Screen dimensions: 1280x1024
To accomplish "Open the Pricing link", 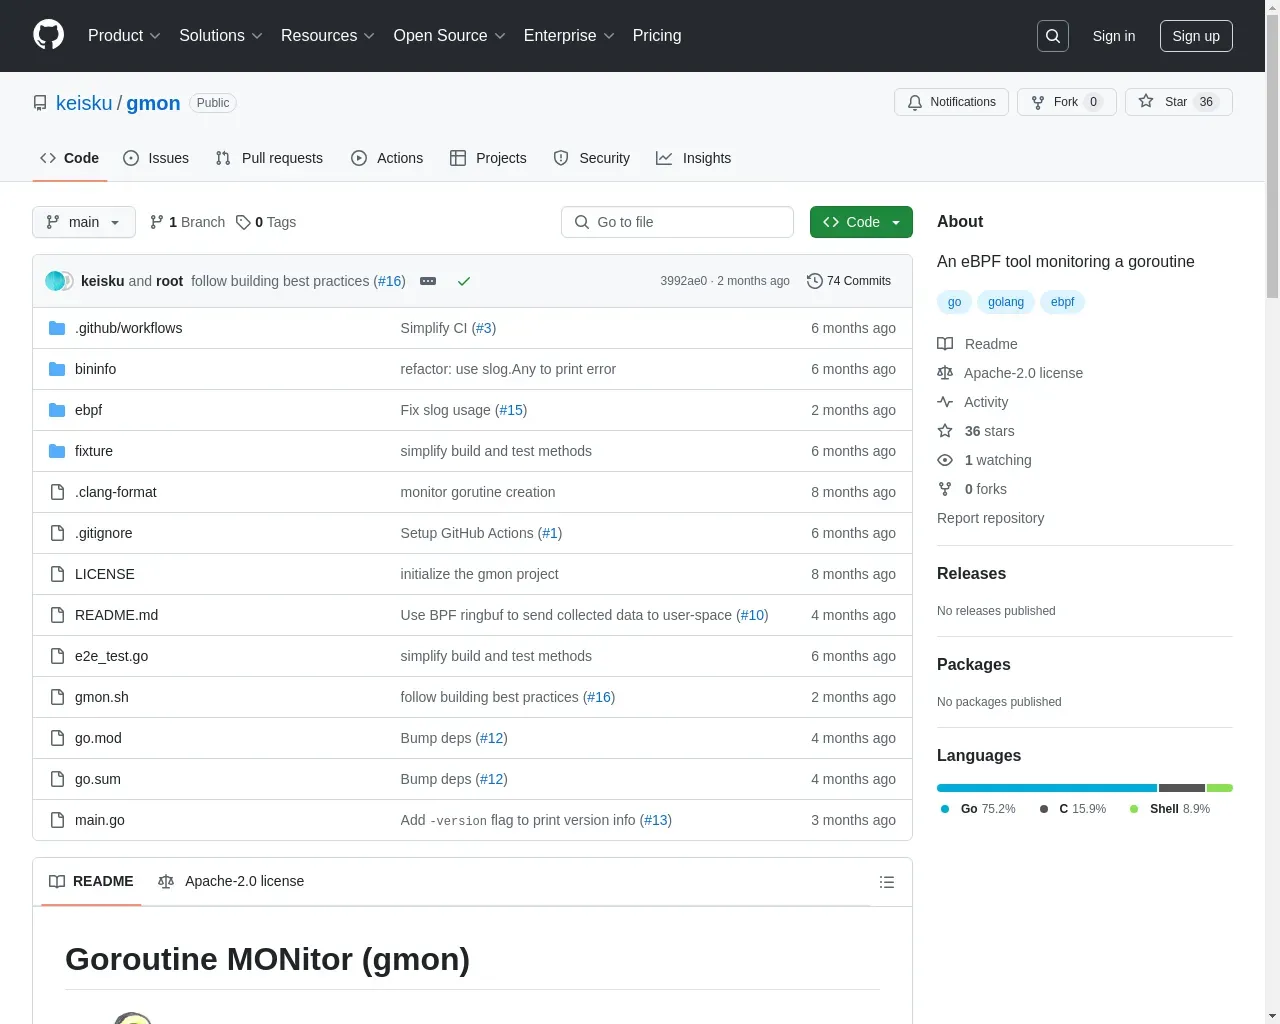I will tap(657, 36).
